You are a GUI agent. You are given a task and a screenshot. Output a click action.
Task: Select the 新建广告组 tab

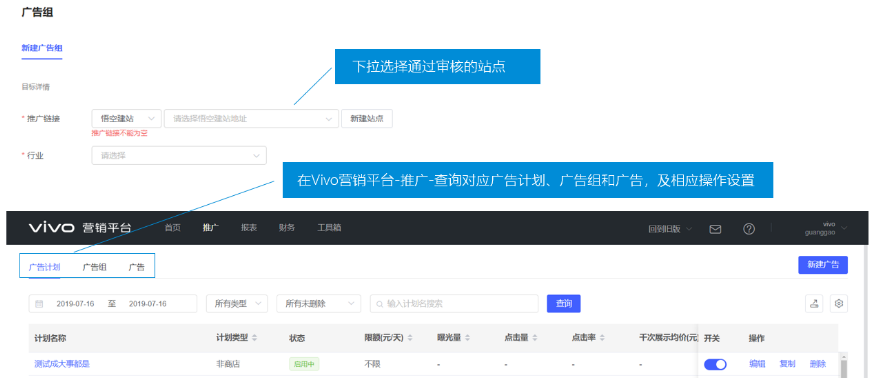[42, 48]
